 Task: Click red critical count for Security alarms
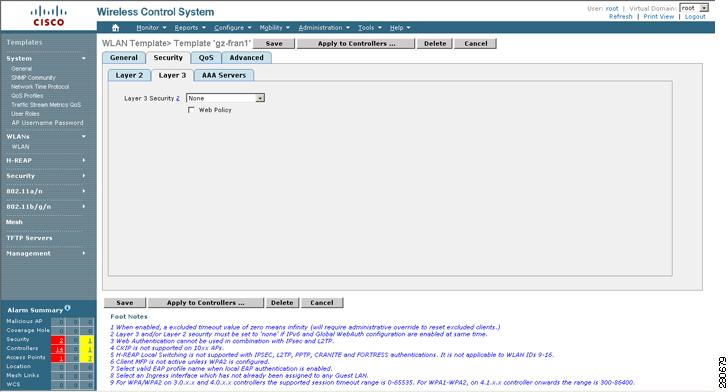[x=61, y=340]
